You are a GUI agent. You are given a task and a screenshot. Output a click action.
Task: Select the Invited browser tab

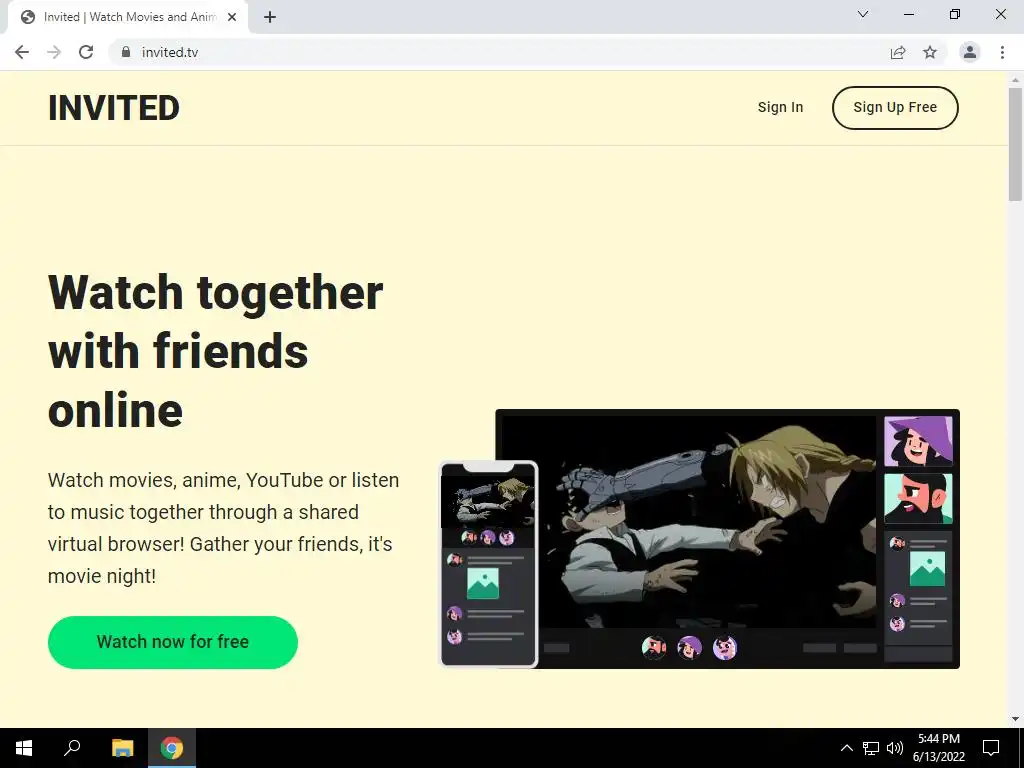click(128, 18)
